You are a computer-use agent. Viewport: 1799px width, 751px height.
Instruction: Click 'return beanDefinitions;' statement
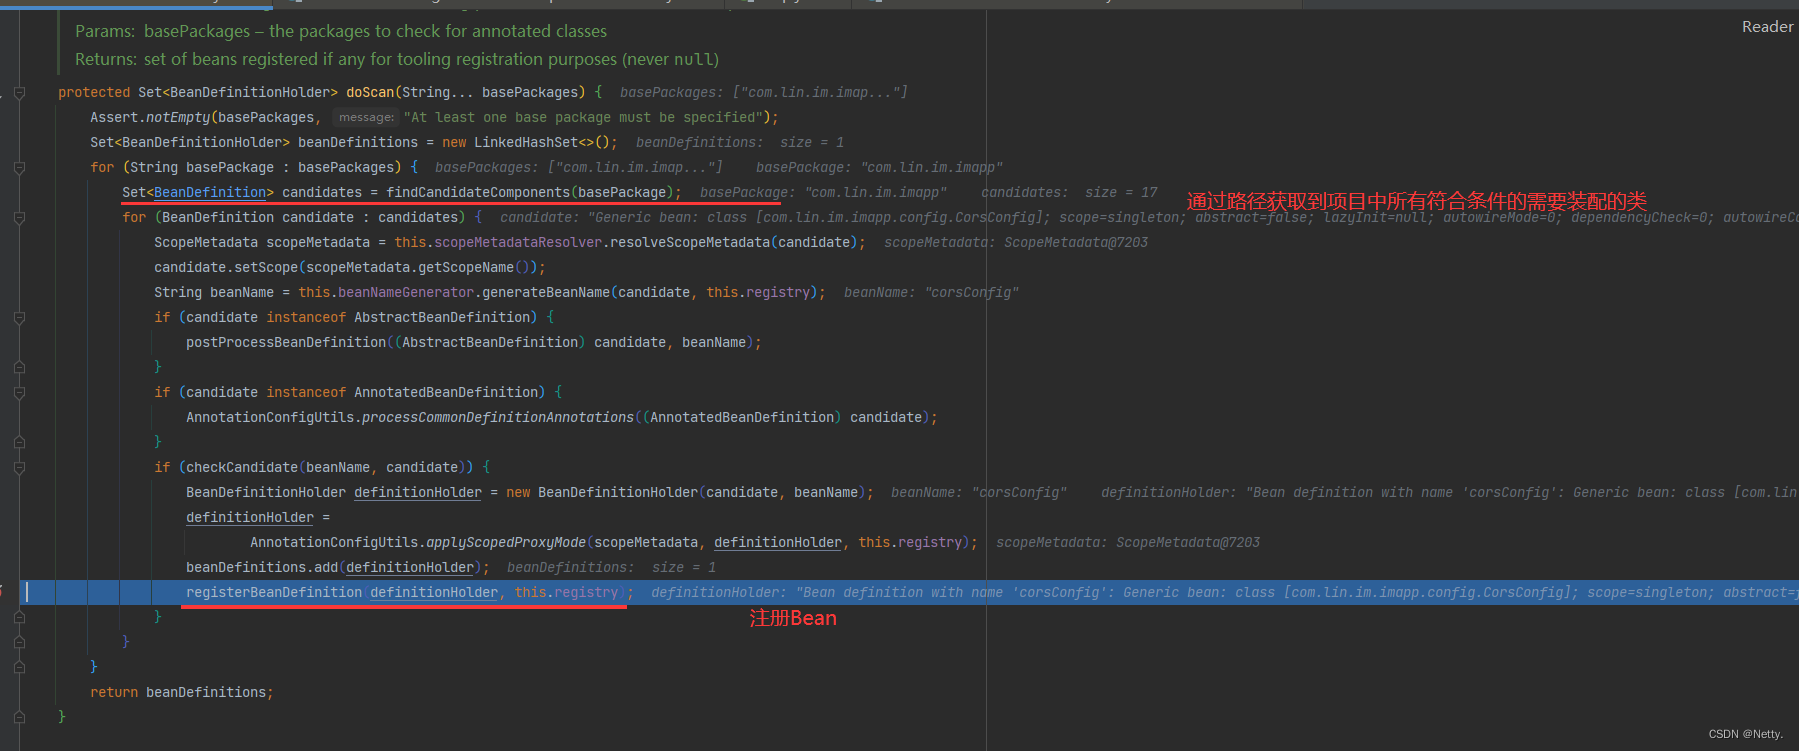(x=181, y=692)
